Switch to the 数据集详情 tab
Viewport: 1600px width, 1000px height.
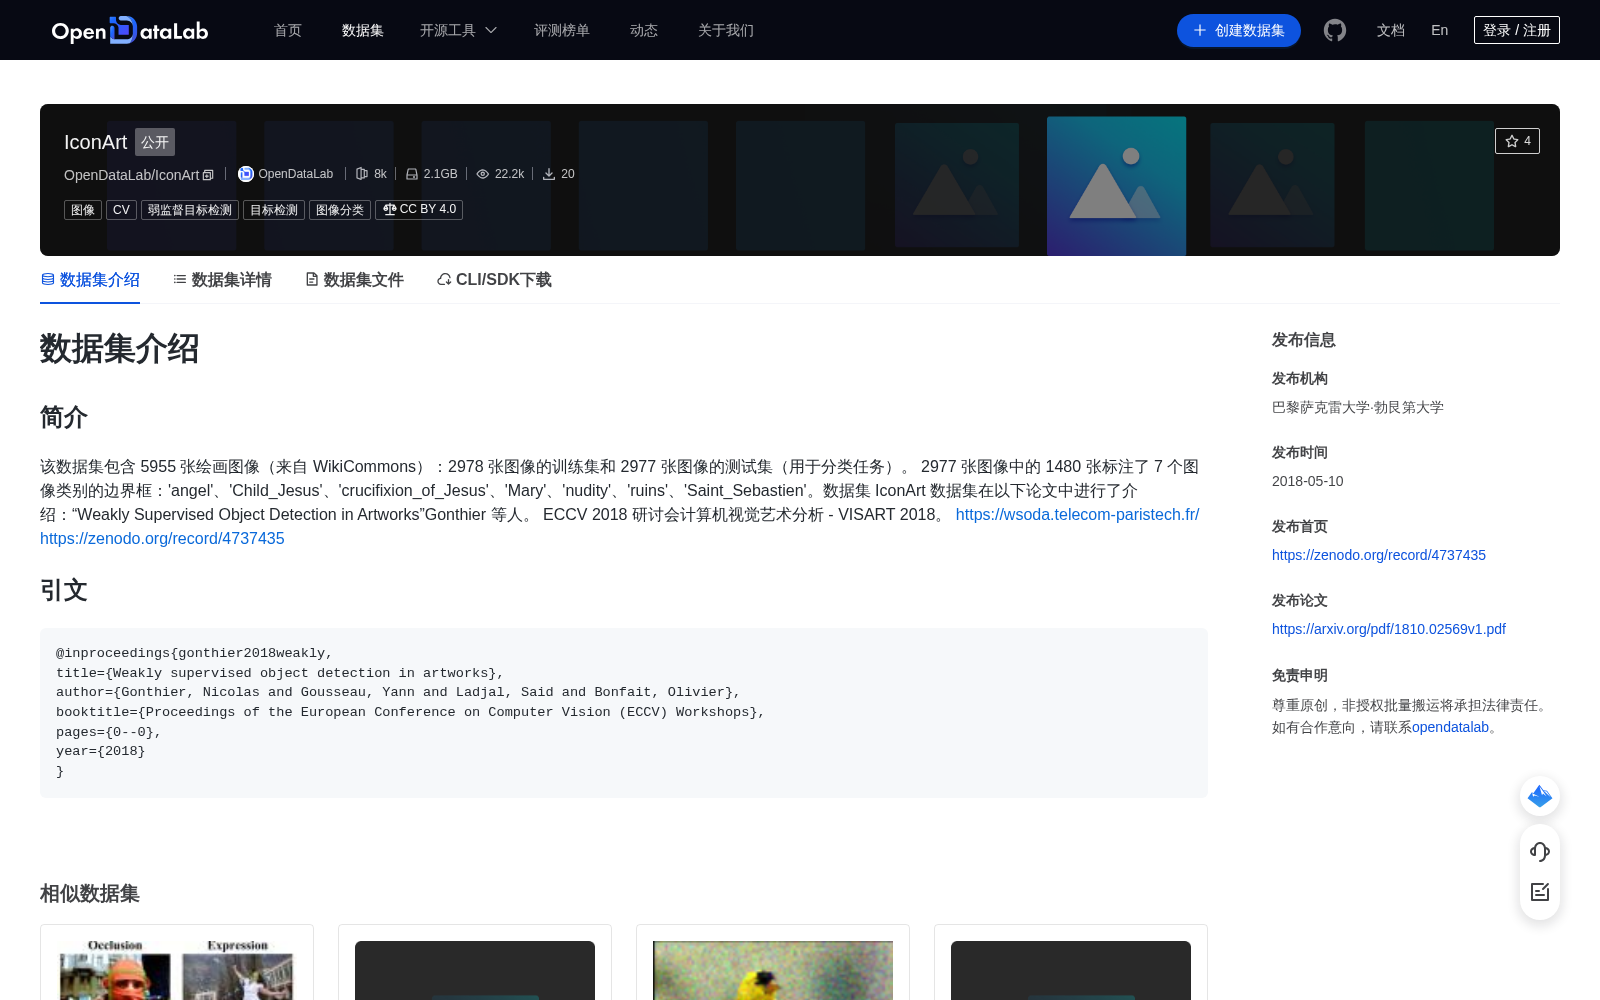(222, 280)
